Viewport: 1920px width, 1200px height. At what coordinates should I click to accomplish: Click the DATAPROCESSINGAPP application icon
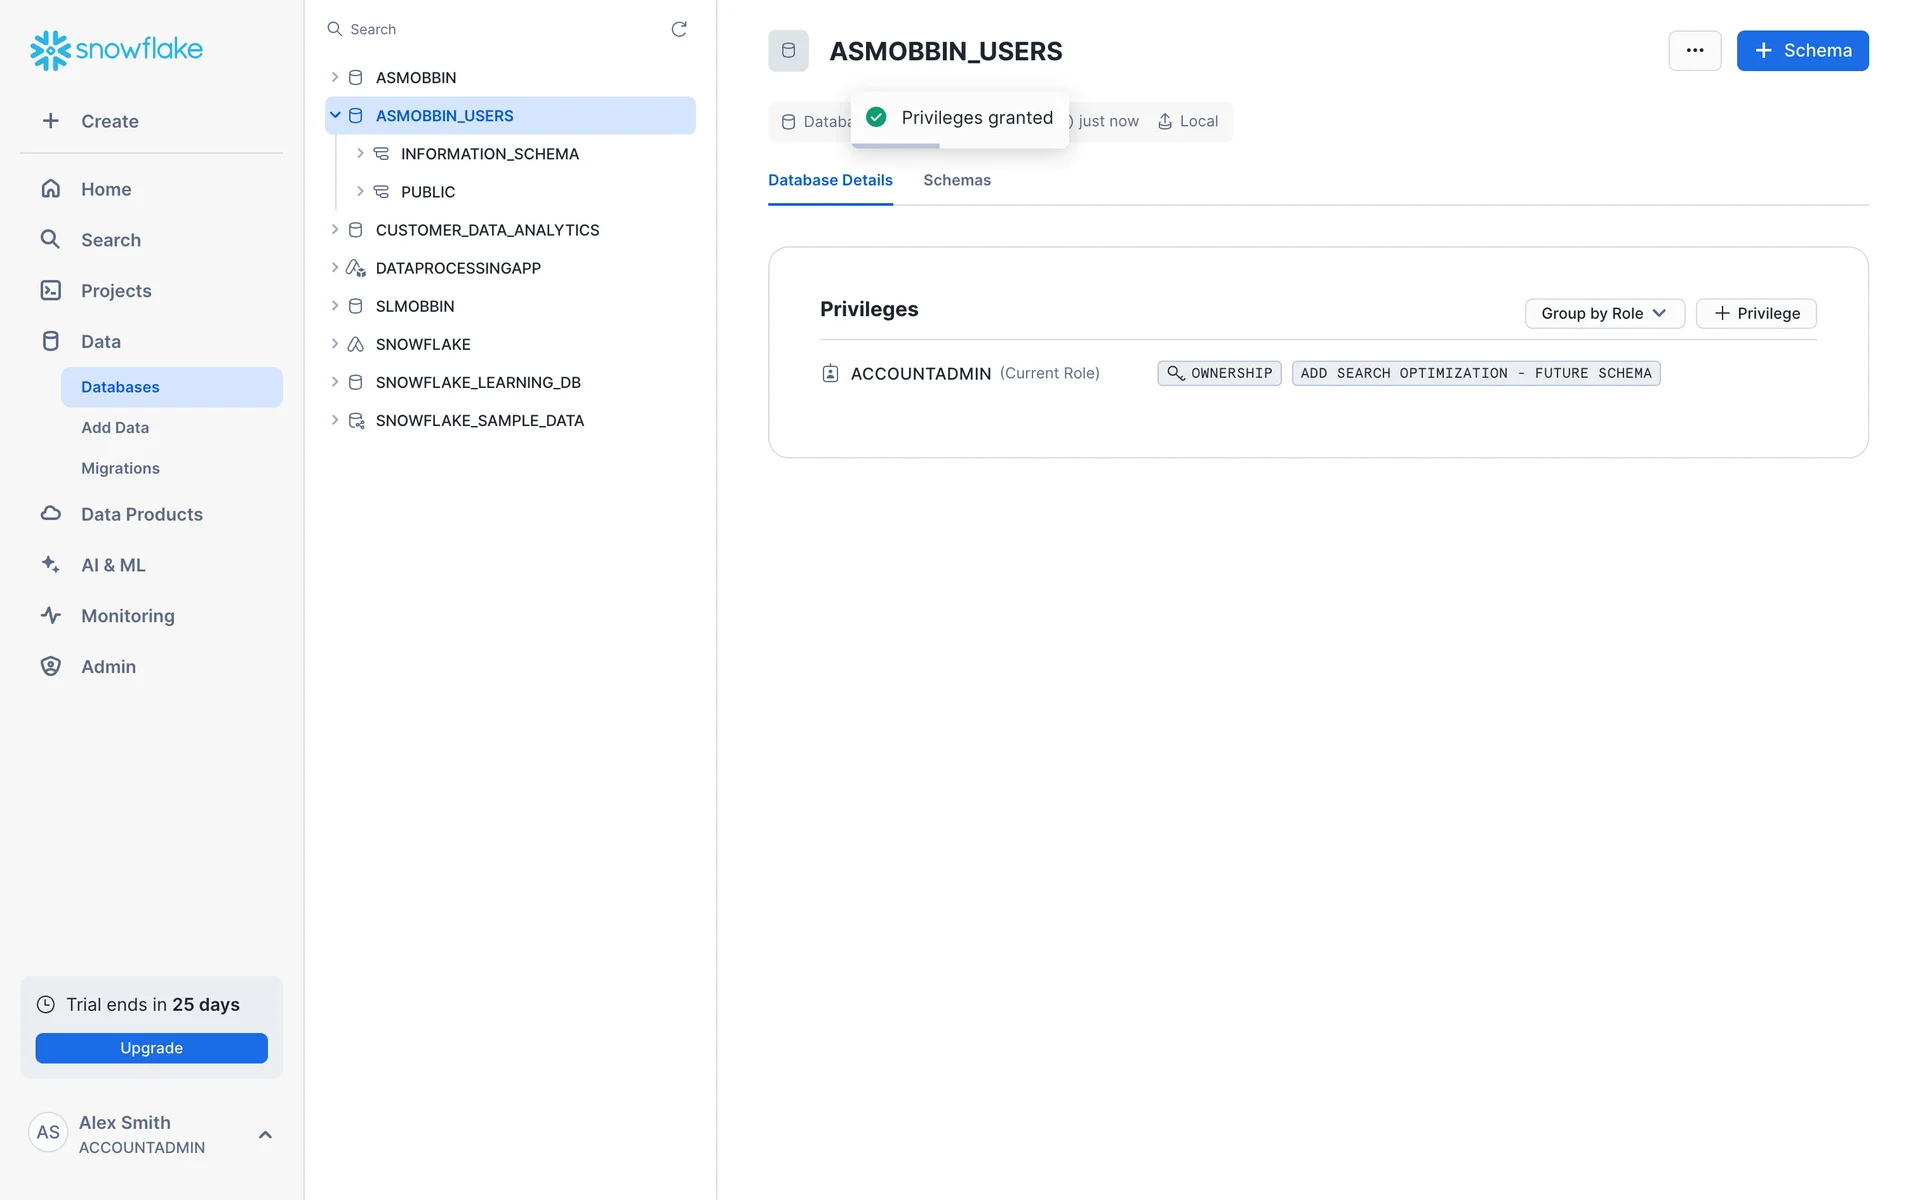(x=355, y=268)
